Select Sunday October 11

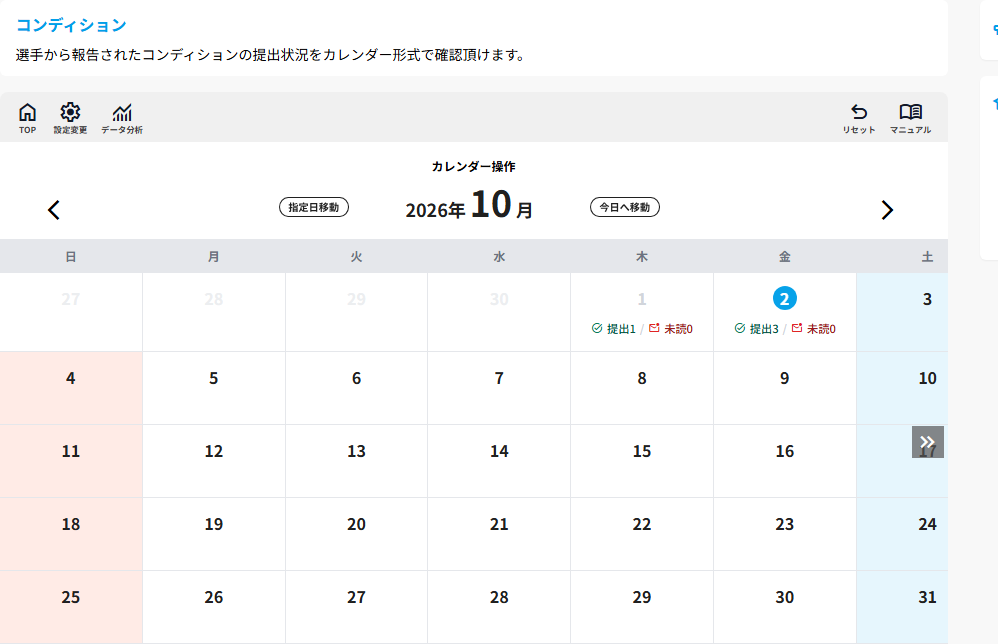[71, 451]
